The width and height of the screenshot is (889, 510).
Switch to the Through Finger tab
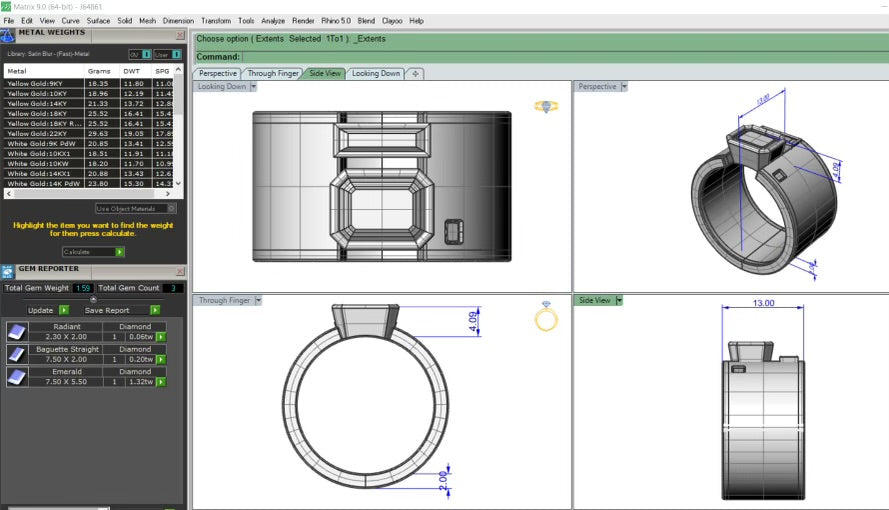273,73
